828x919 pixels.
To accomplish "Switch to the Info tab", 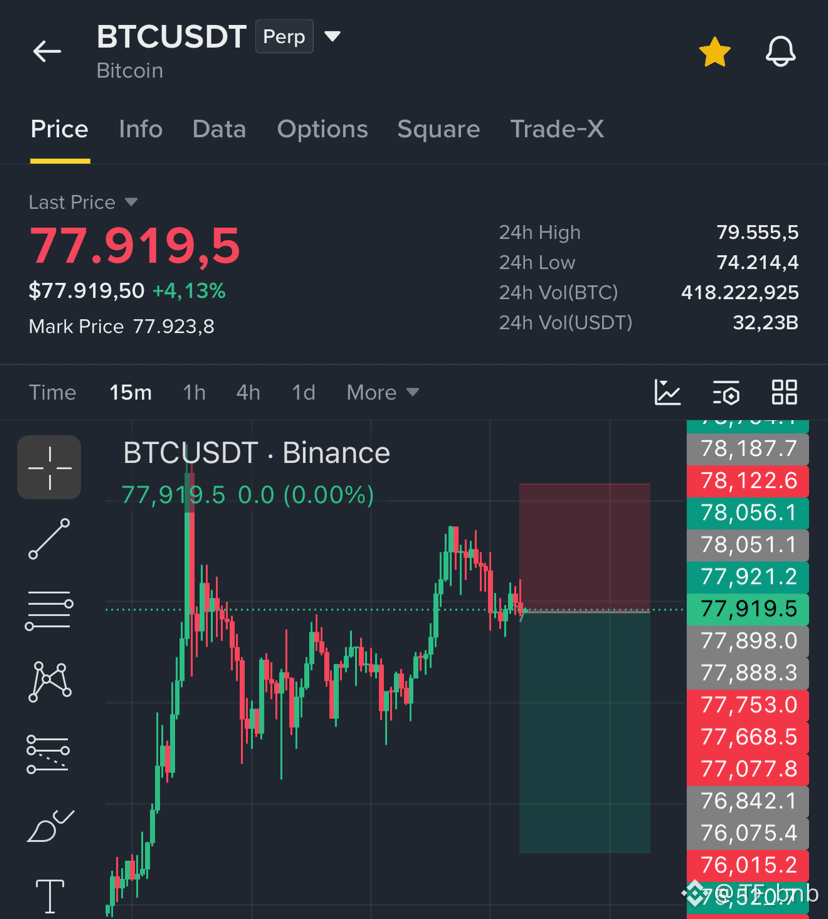I will 141,129.
